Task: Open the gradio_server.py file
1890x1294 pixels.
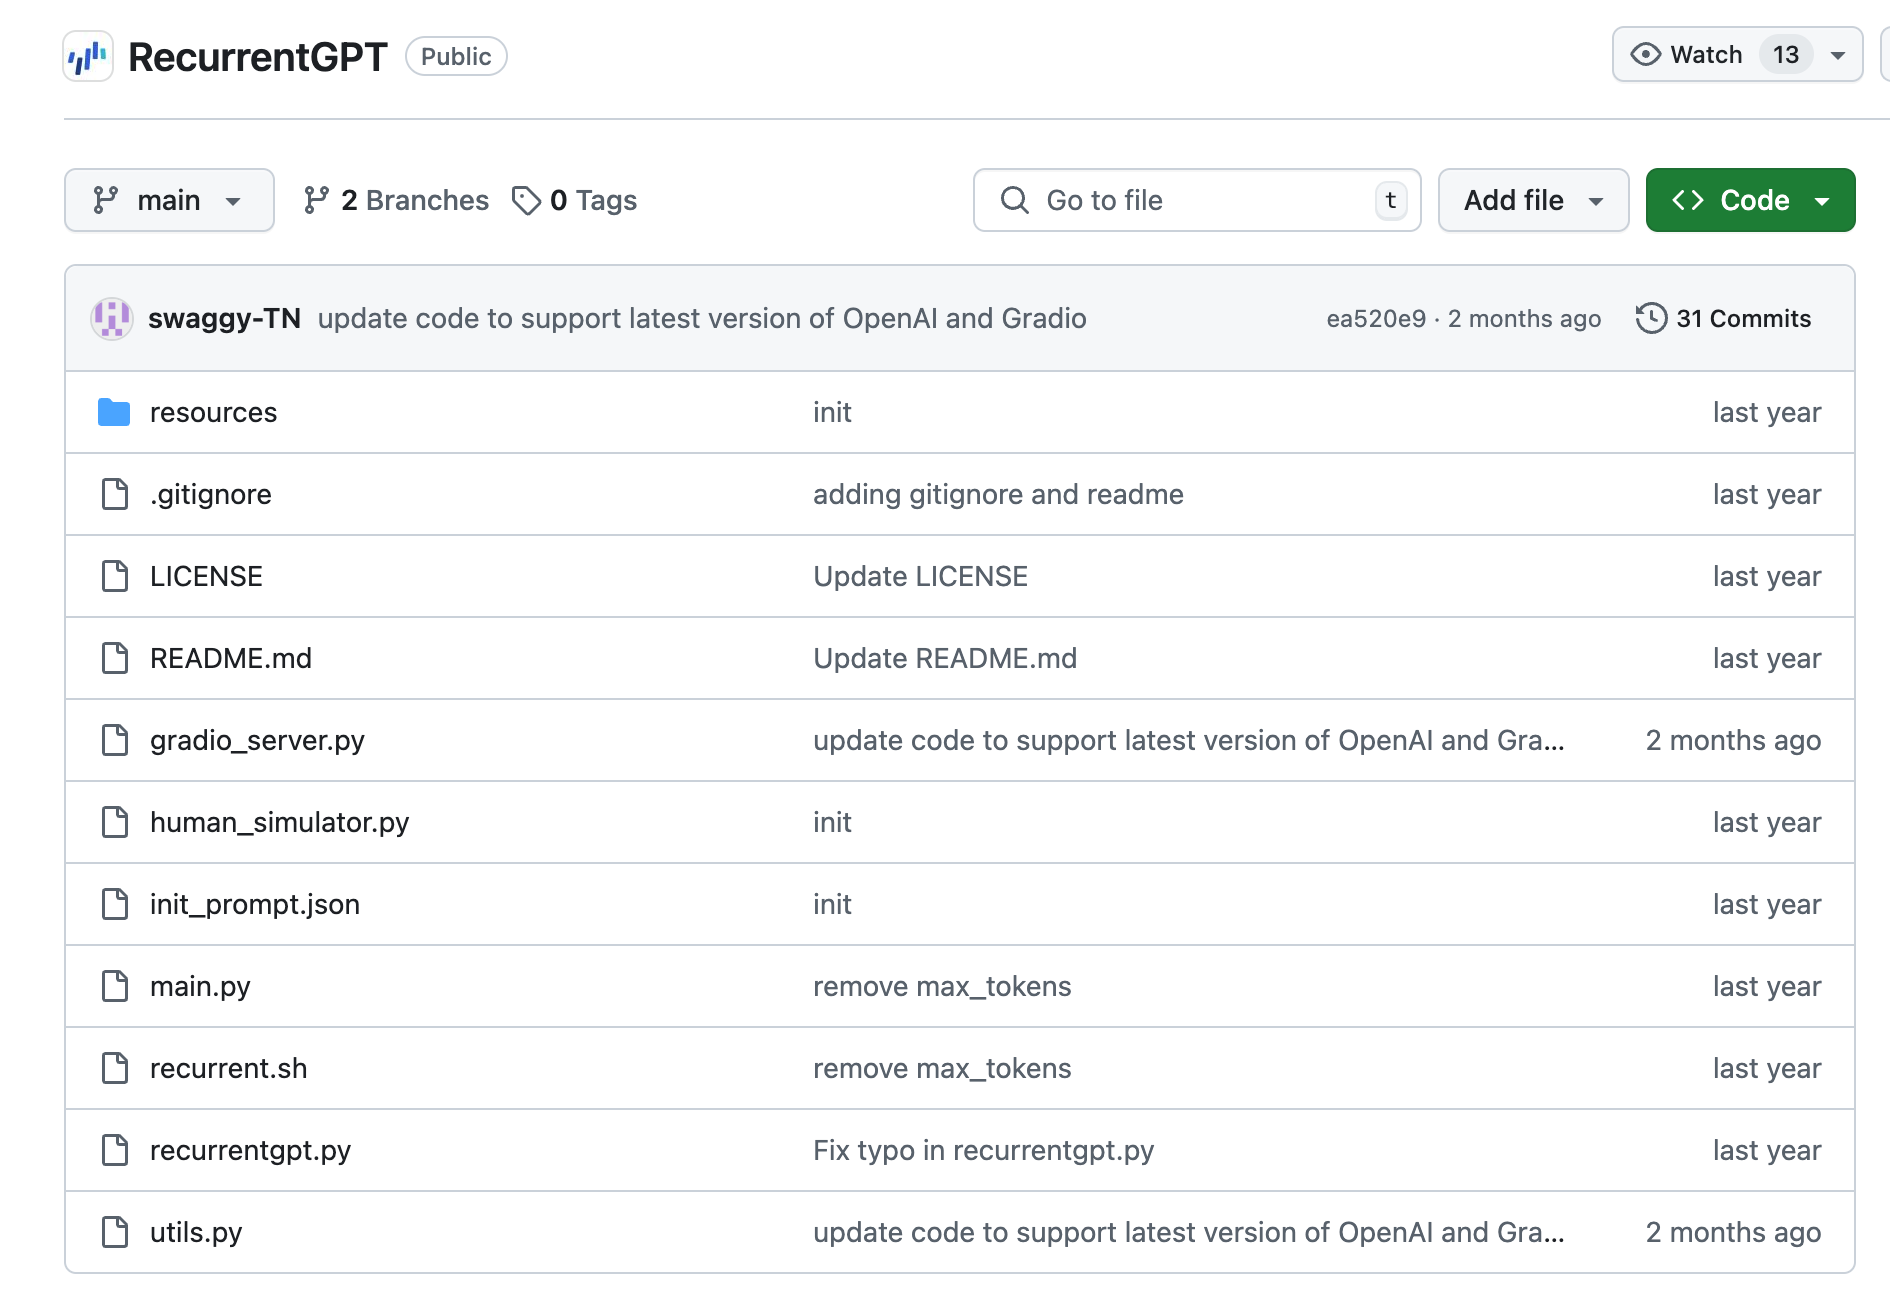Action: click(x=257, y=740)
